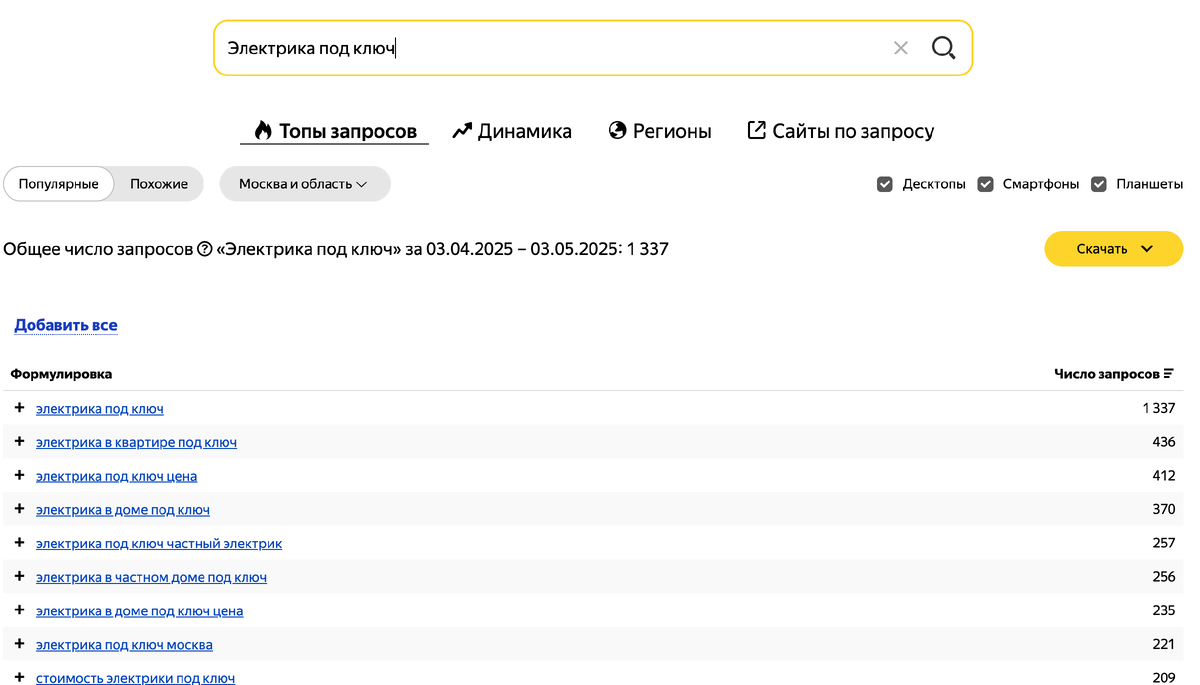Disable the Смартфоны checkbox
The width and height of the screenshot is (1200, 685).
986,184
